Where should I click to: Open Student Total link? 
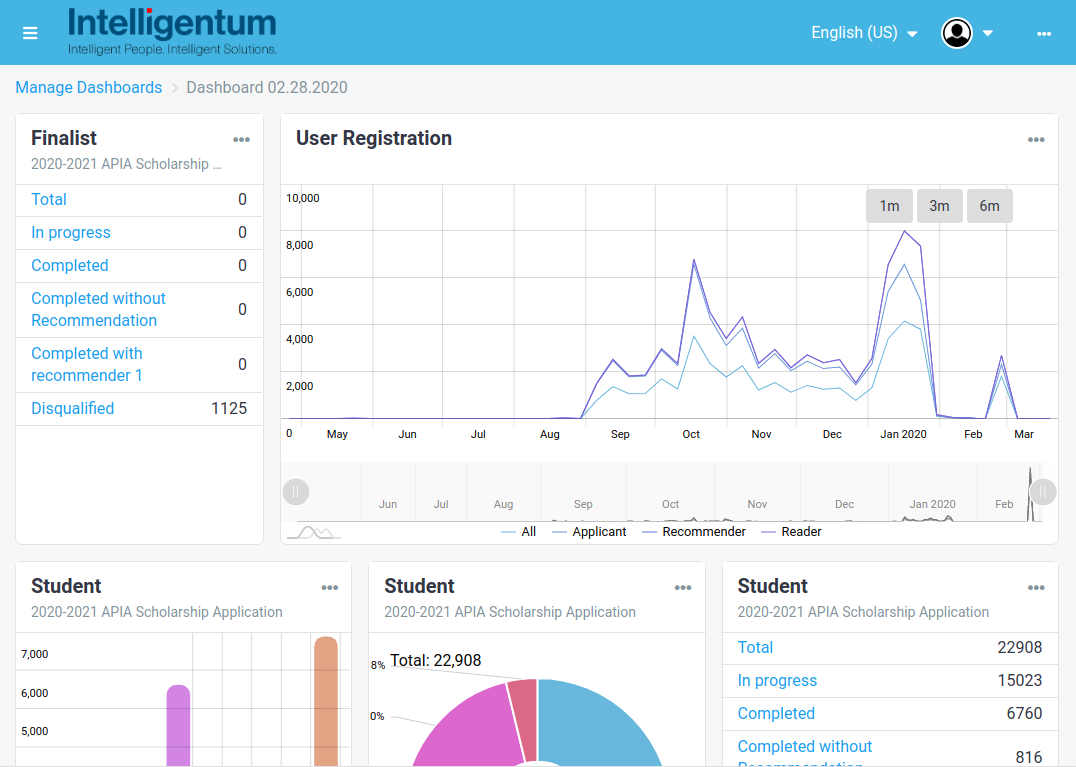click(x=755, y=648)
